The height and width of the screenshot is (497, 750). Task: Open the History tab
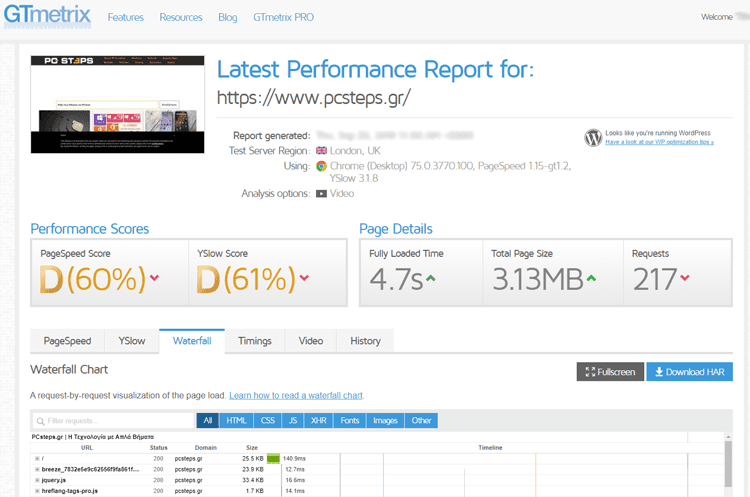(x=365, y=341)
